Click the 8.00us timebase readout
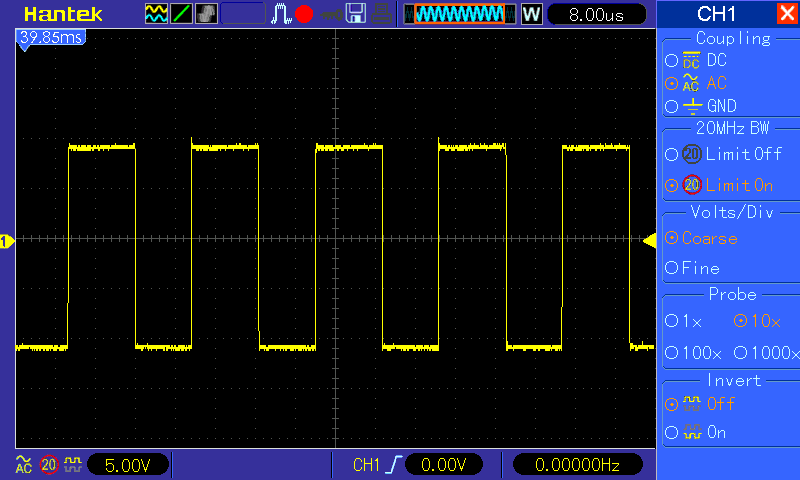This screenshot has height=480, width=800. pyautogui.click(x=596, y=15)
